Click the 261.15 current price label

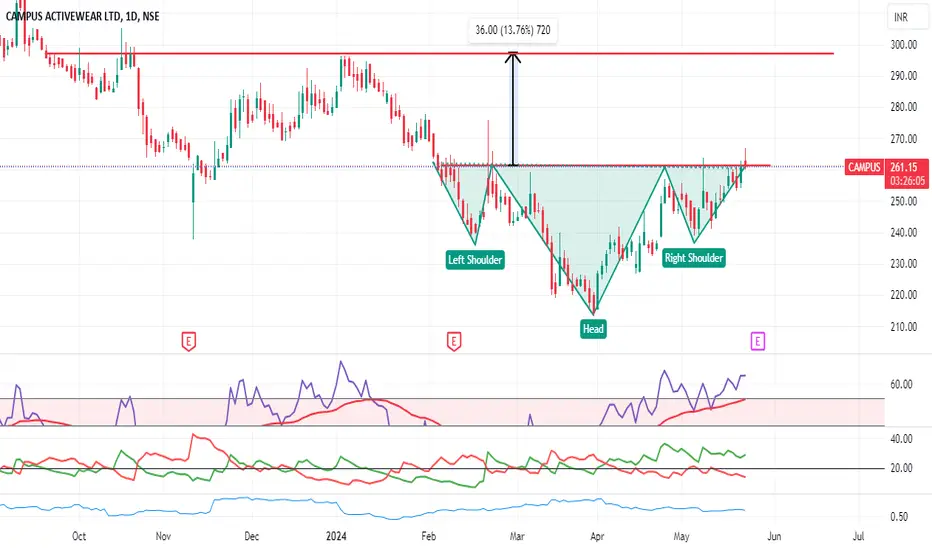903,167
